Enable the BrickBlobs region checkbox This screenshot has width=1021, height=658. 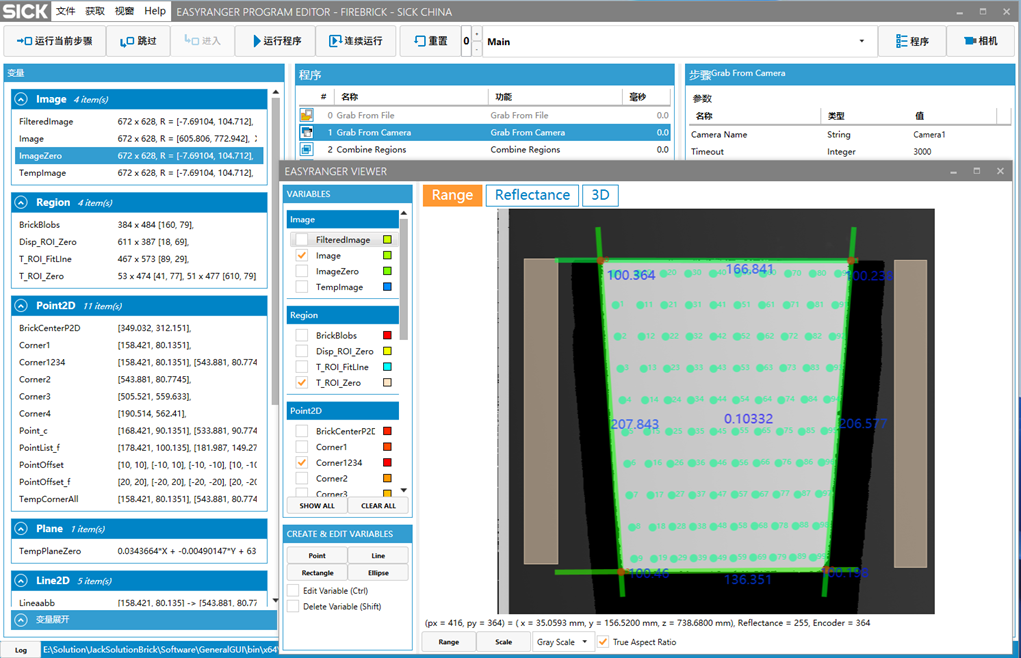point(301,335)
